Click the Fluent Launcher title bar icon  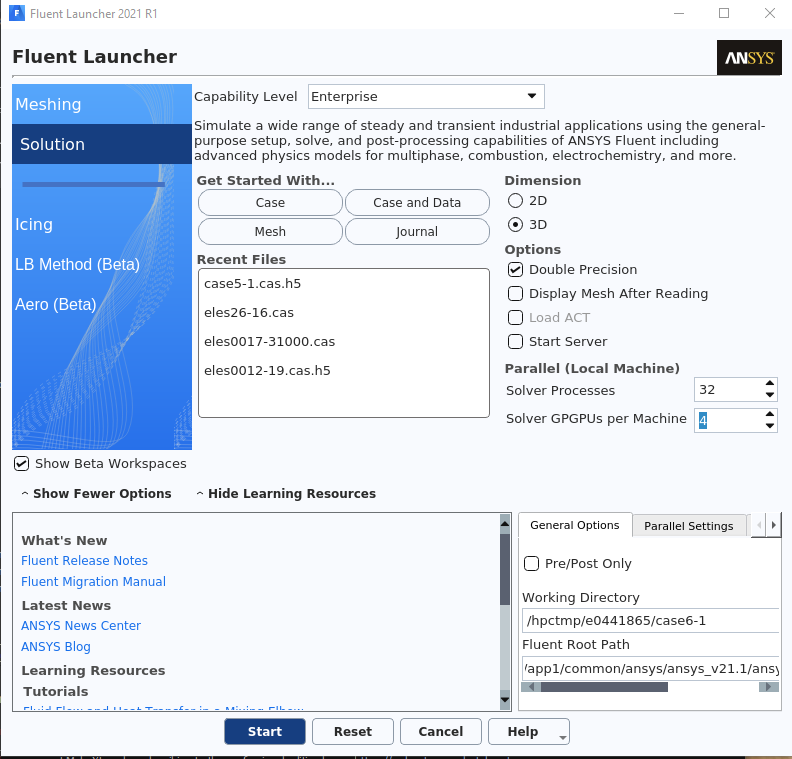pos(17,13)
